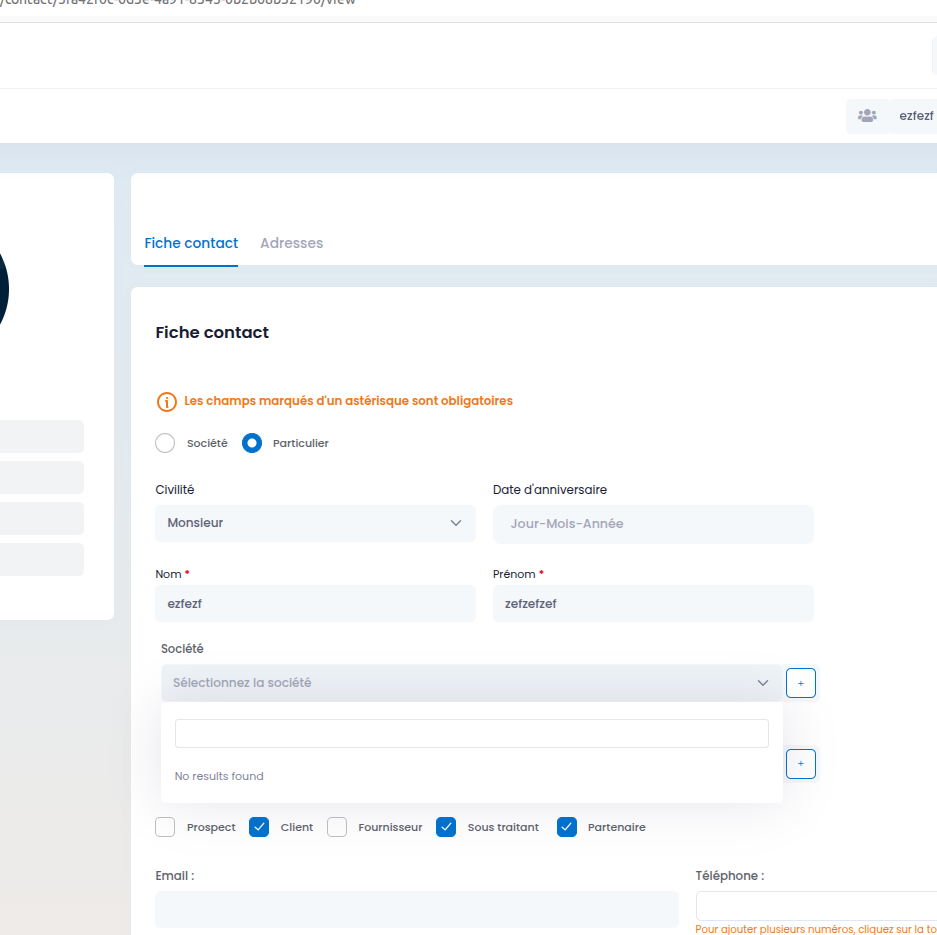This screenshot has width=937, height=935.
Task: Enable the Prospect checkbox
Action: click(166, 827)
